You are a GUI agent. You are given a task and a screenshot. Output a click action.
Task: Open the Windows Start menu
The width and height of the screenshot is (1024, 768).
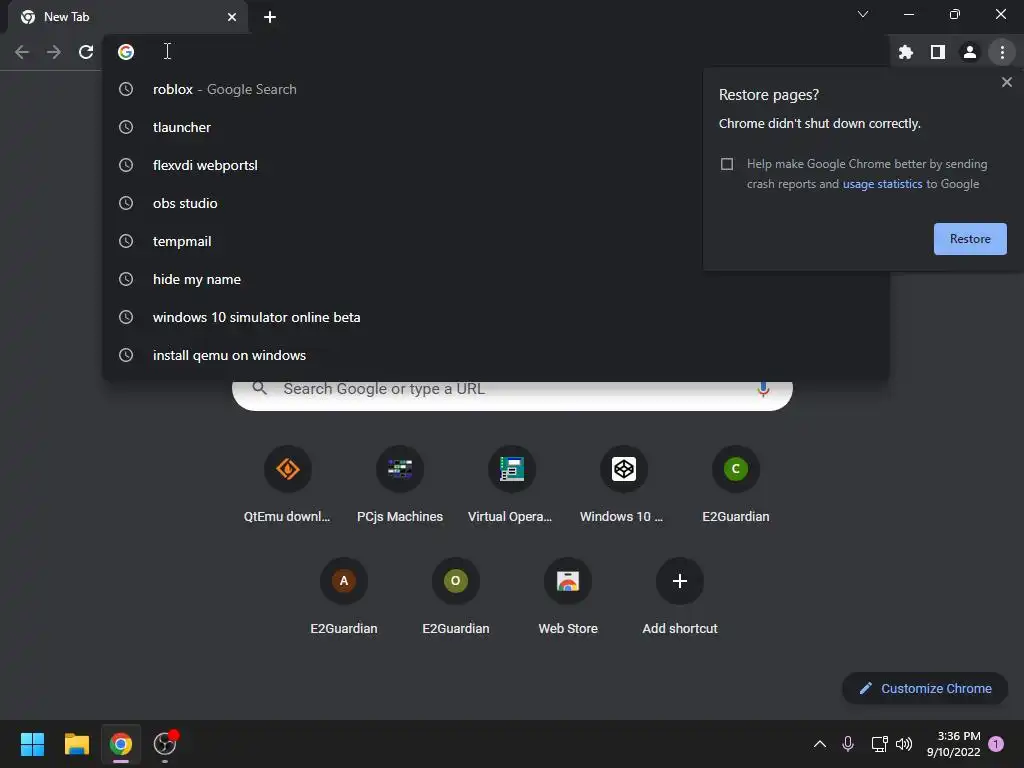tap(32, 744)
